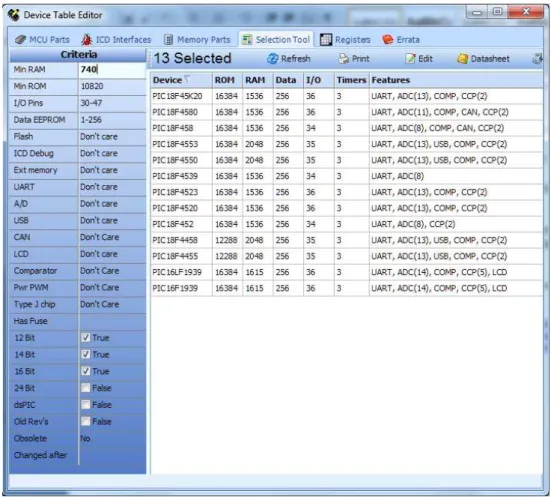Select the PIC18F4458 device row
Screen dimensions: 551x497
pos(346,240)
